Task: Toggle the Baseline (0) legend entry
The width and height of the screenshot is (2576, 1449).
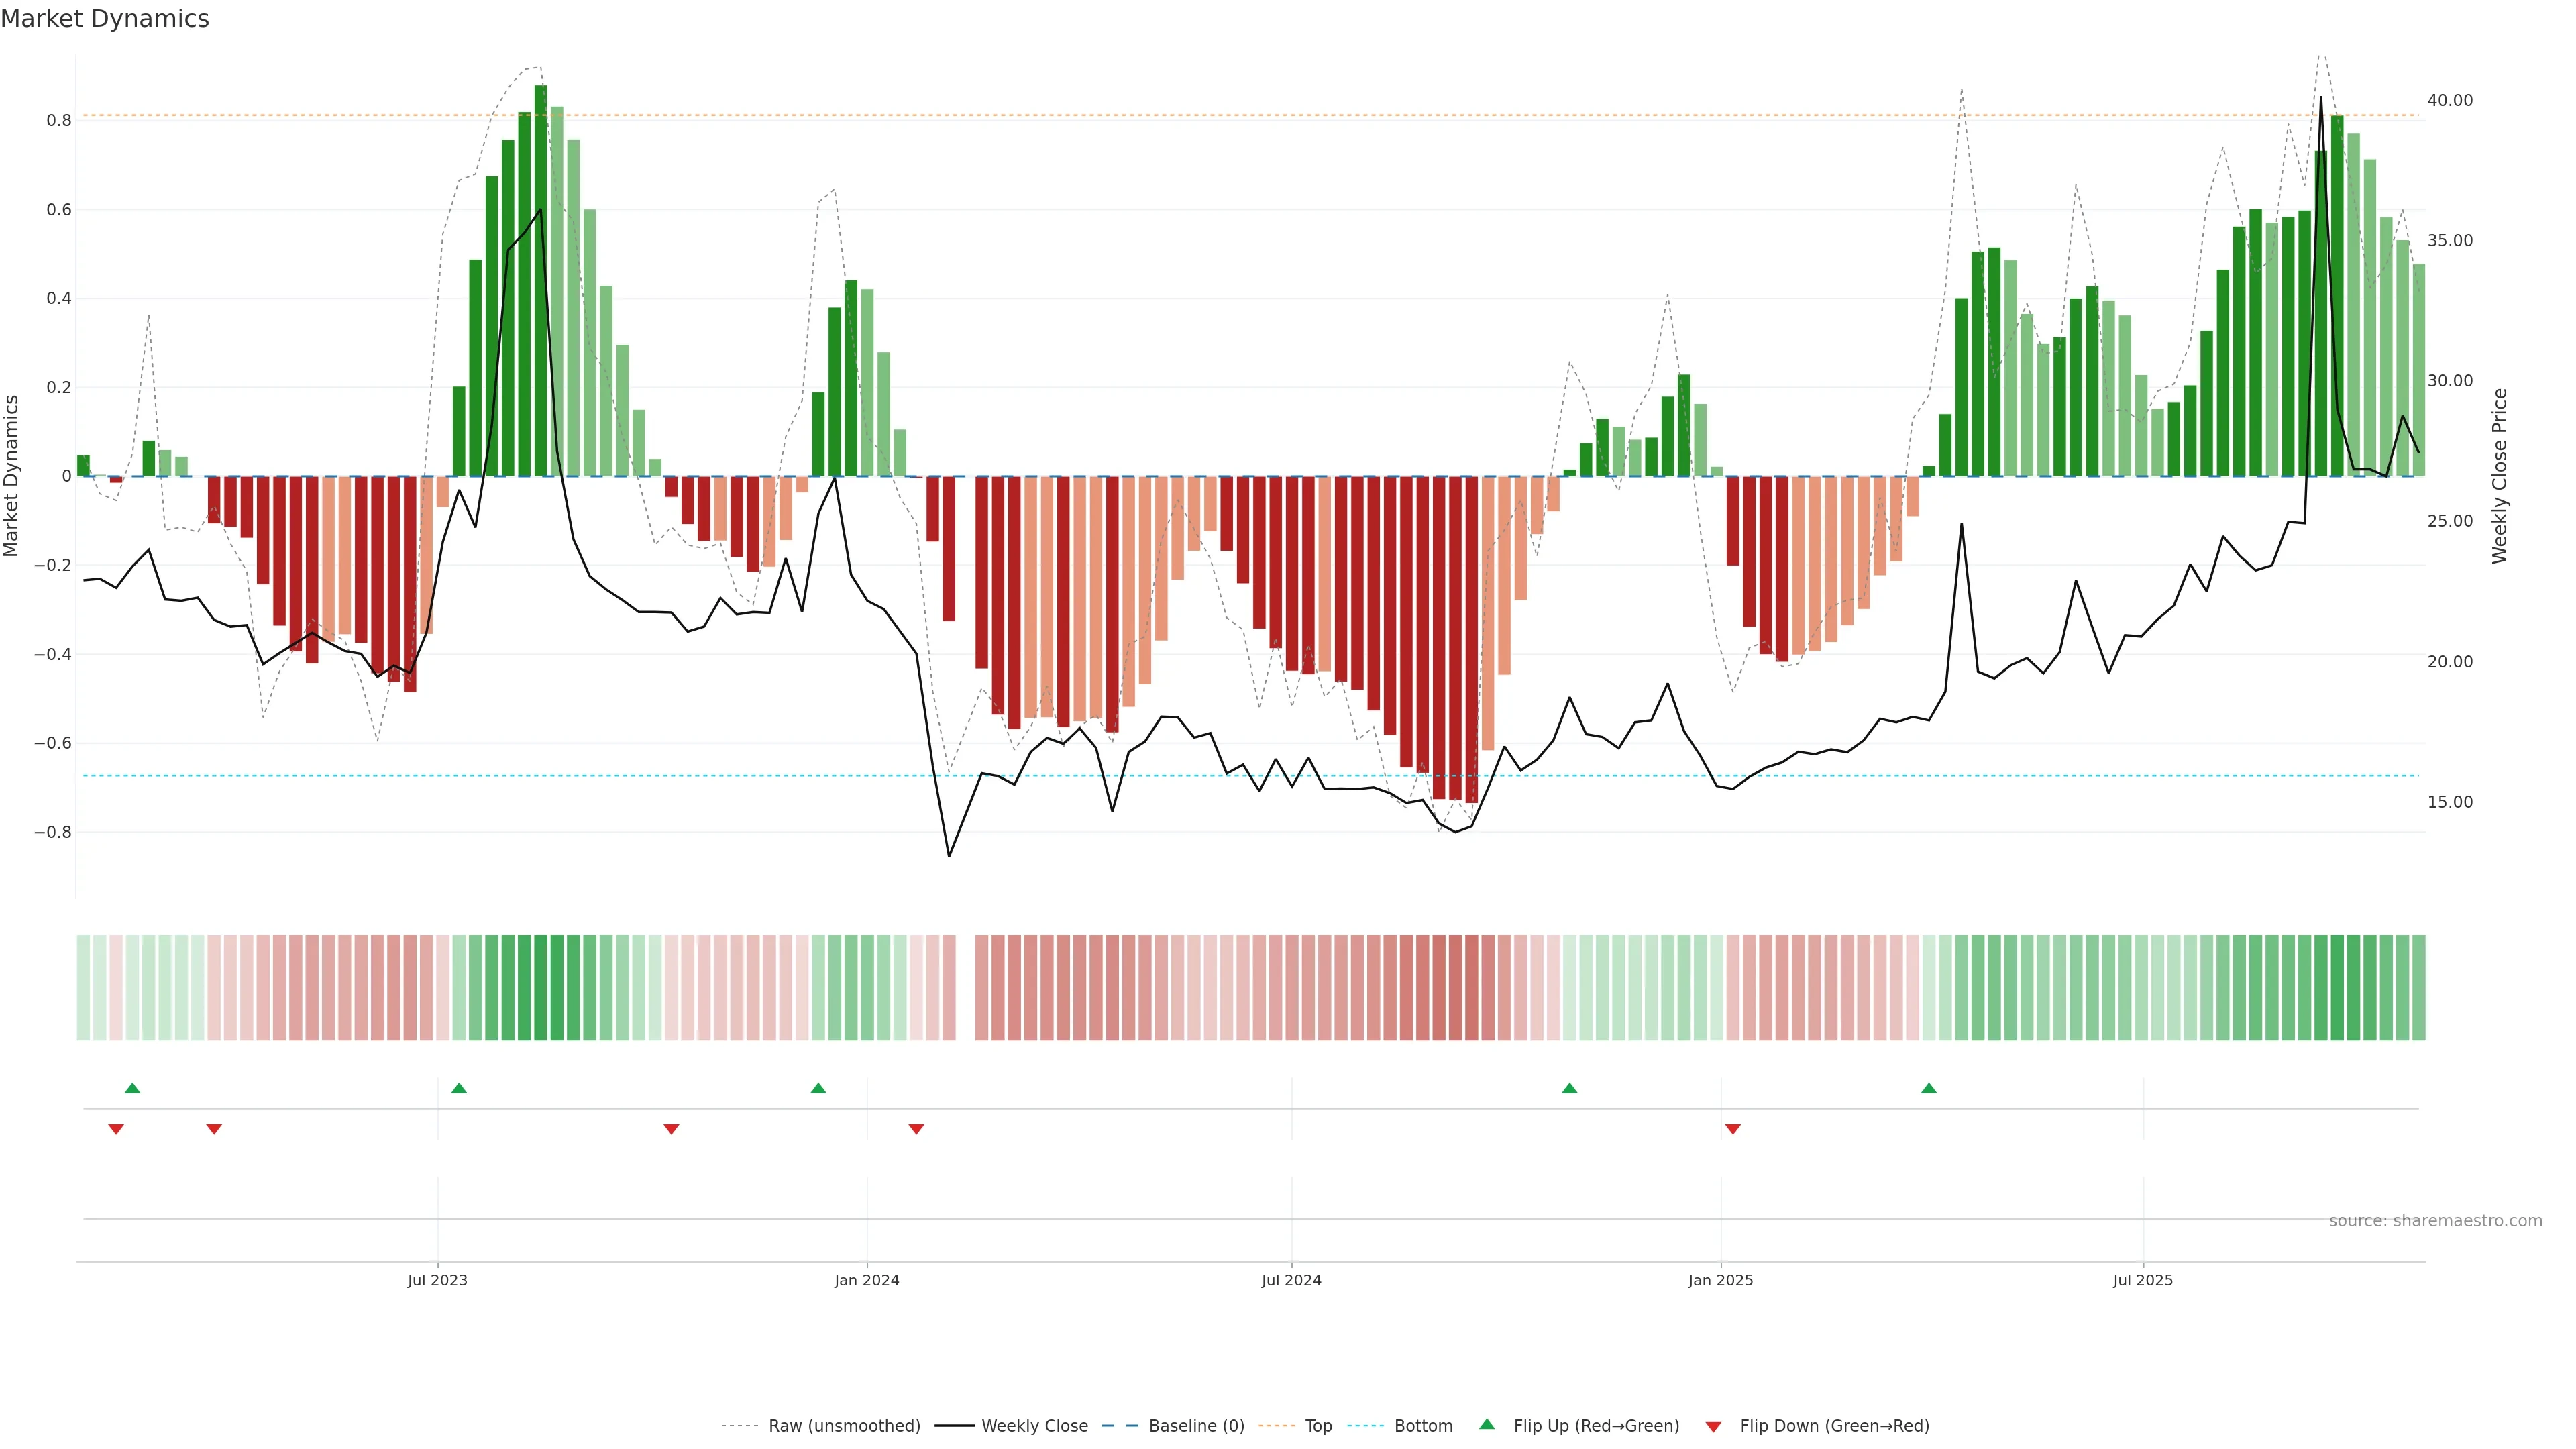Action: pos(1196,1426)
